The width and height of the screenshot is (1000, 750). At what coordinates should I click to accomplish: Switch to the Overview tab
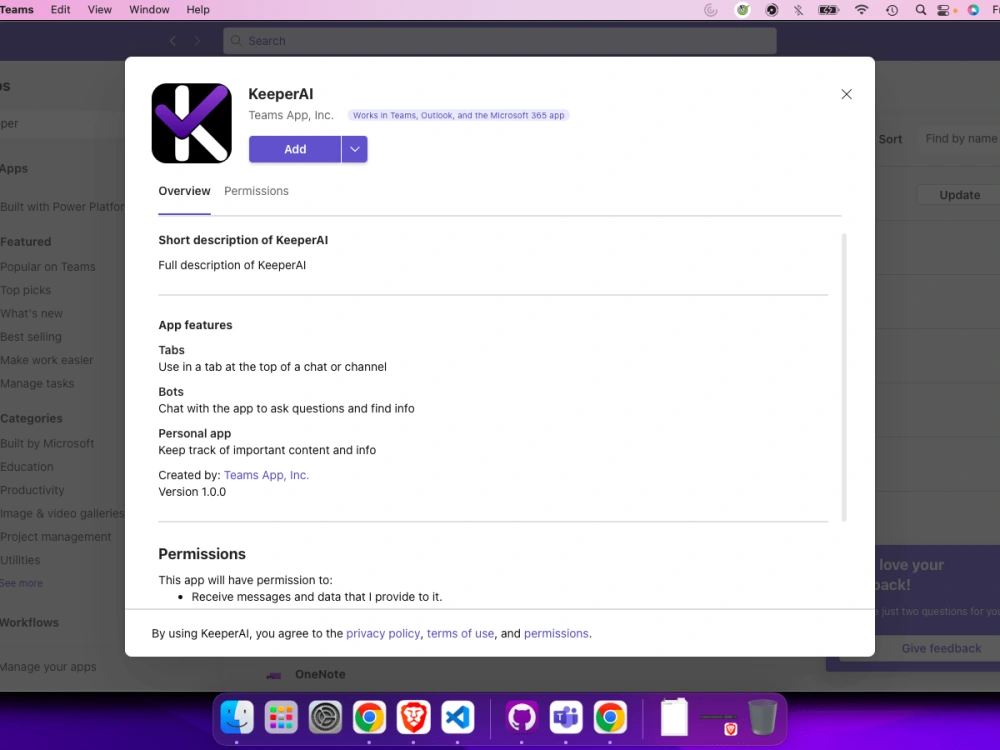(x=184, y=191)
